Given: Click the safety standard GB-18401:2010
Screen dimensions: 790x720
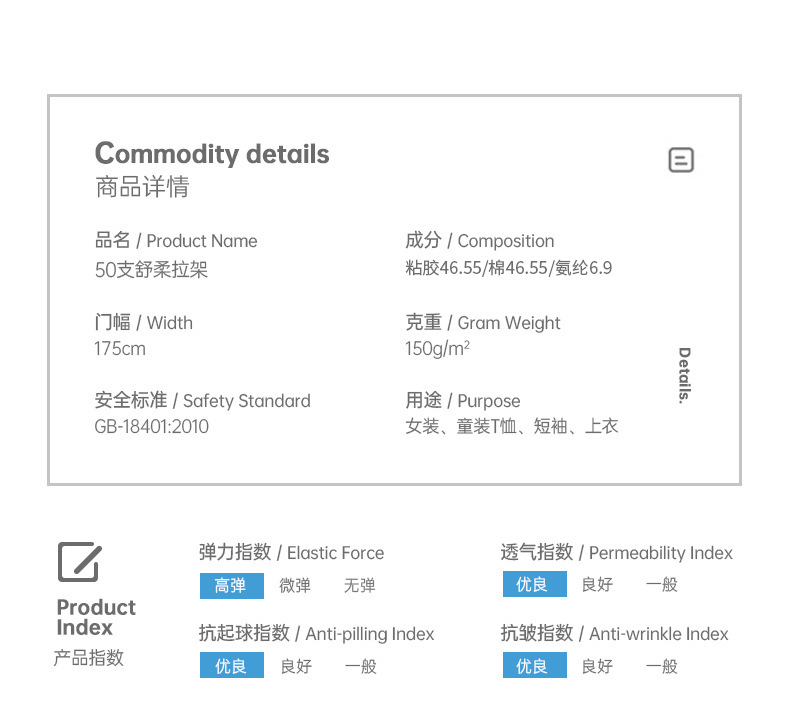Looking at the screenshot, I should (152, 427).
